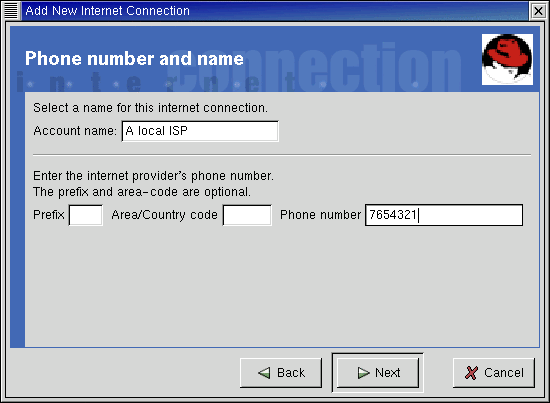Close the Add New Internet Connection window
550x403 pixels.
(x=538, y=11)
